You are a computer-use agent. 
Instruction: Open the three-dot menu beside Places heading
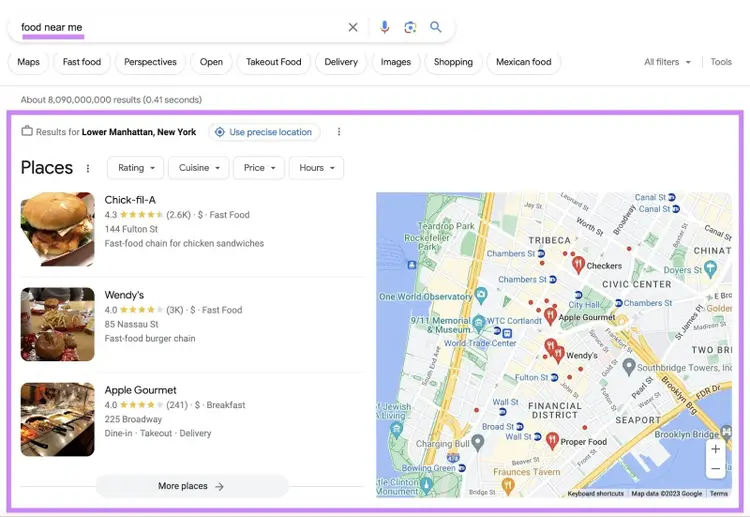(88, 168)
